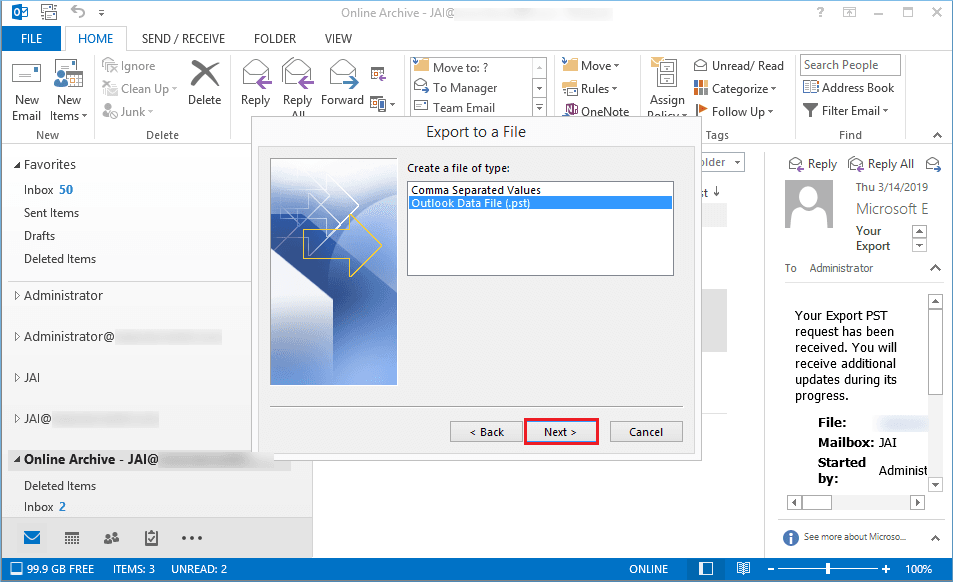Click Send/Receive All Folders quick access icon
Image resolution: width=953 pixels, height=582 pixels.
click(49, 12)
